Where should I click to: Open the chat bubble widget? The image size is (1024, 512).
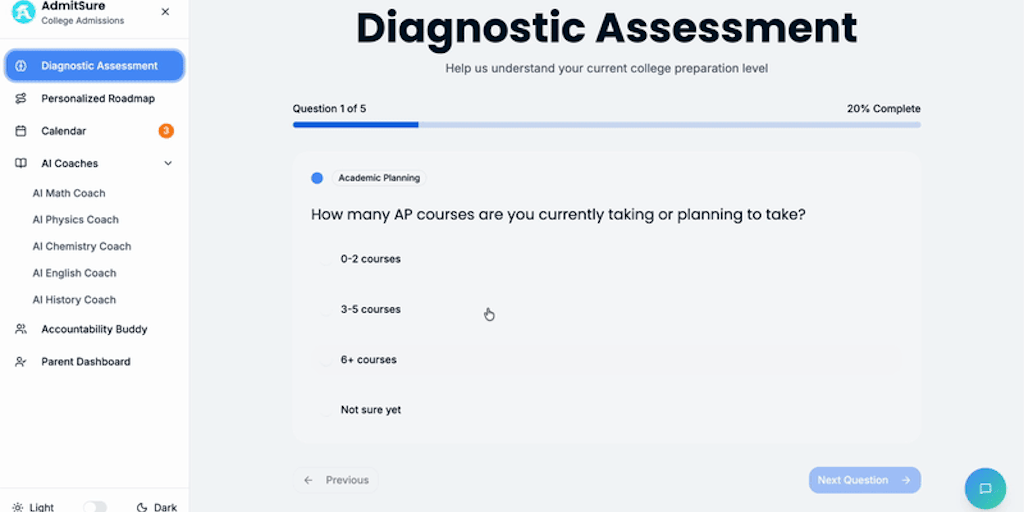pos(985,488)
